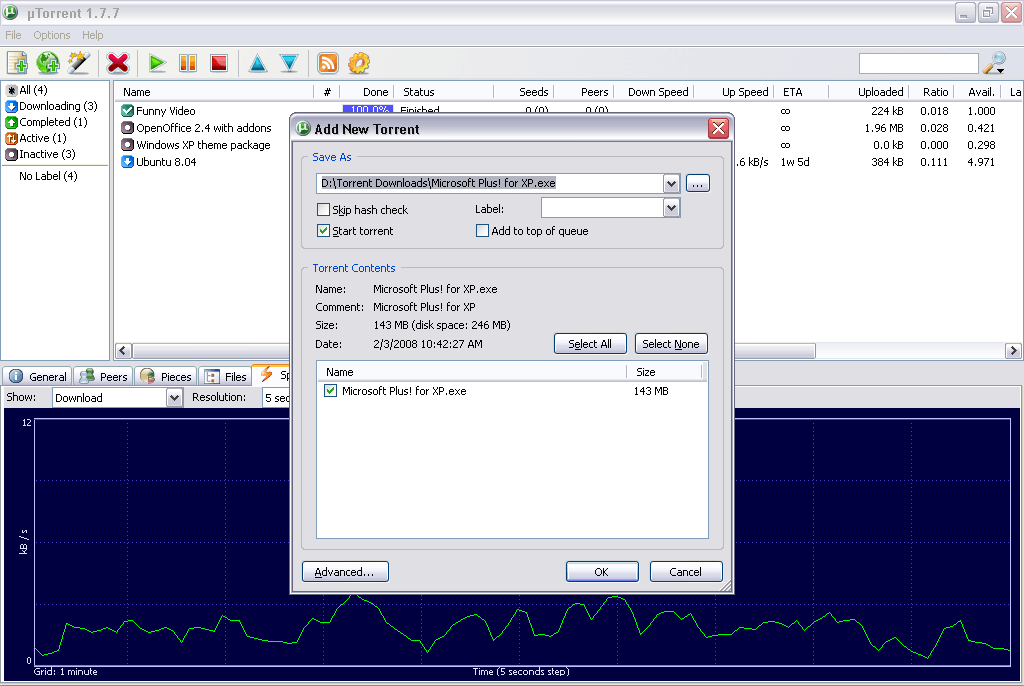This screenshot has width=1024, height=686.
Task: Switch to the Peers tab
Action: 102,376
